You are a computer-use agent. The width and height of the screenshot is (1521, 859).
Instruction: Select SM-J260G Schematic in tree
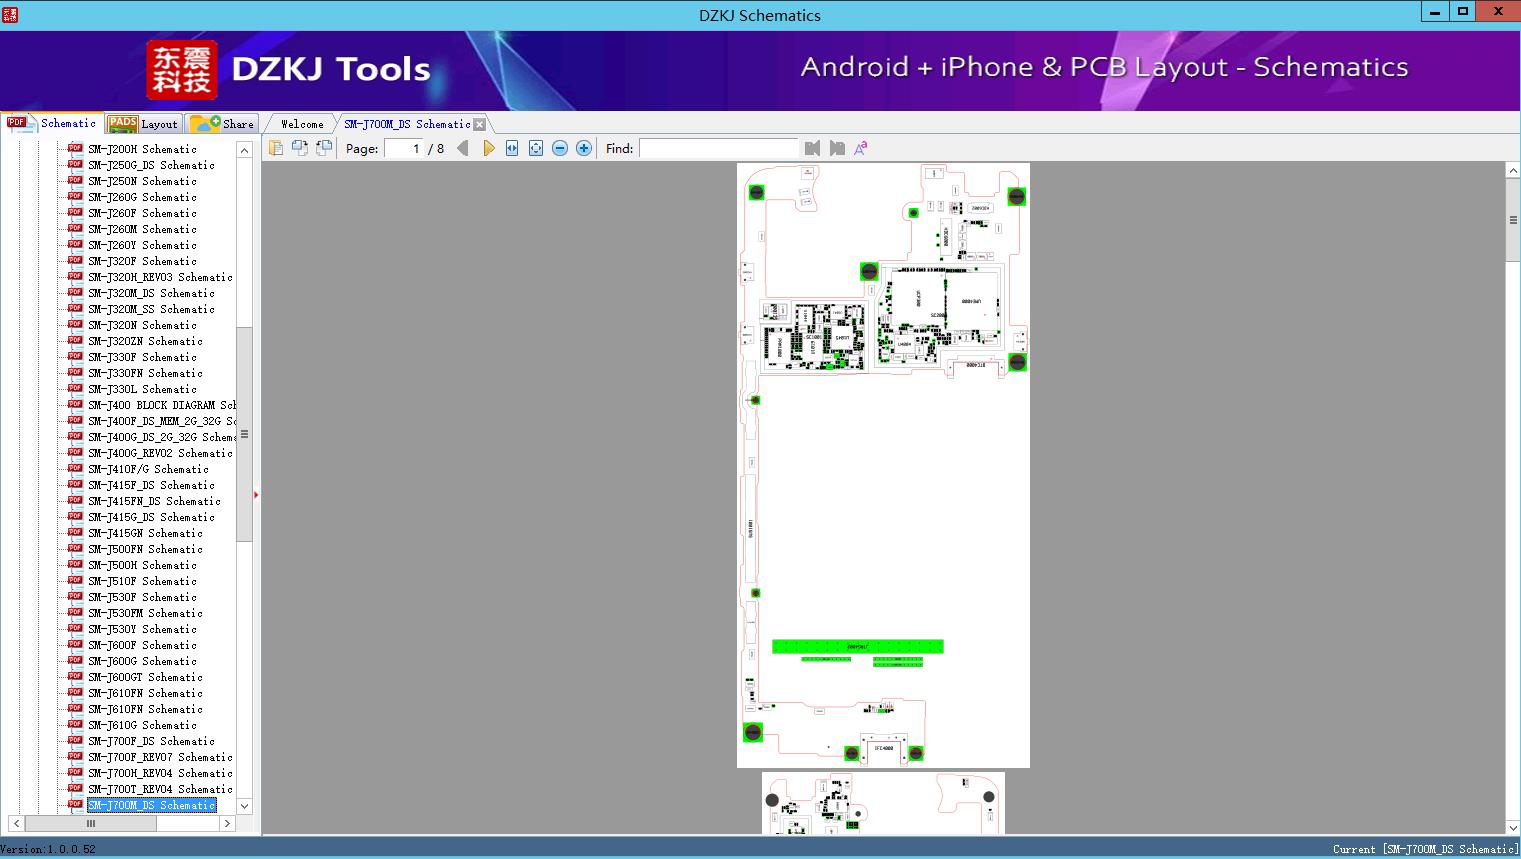coord(142,197)
